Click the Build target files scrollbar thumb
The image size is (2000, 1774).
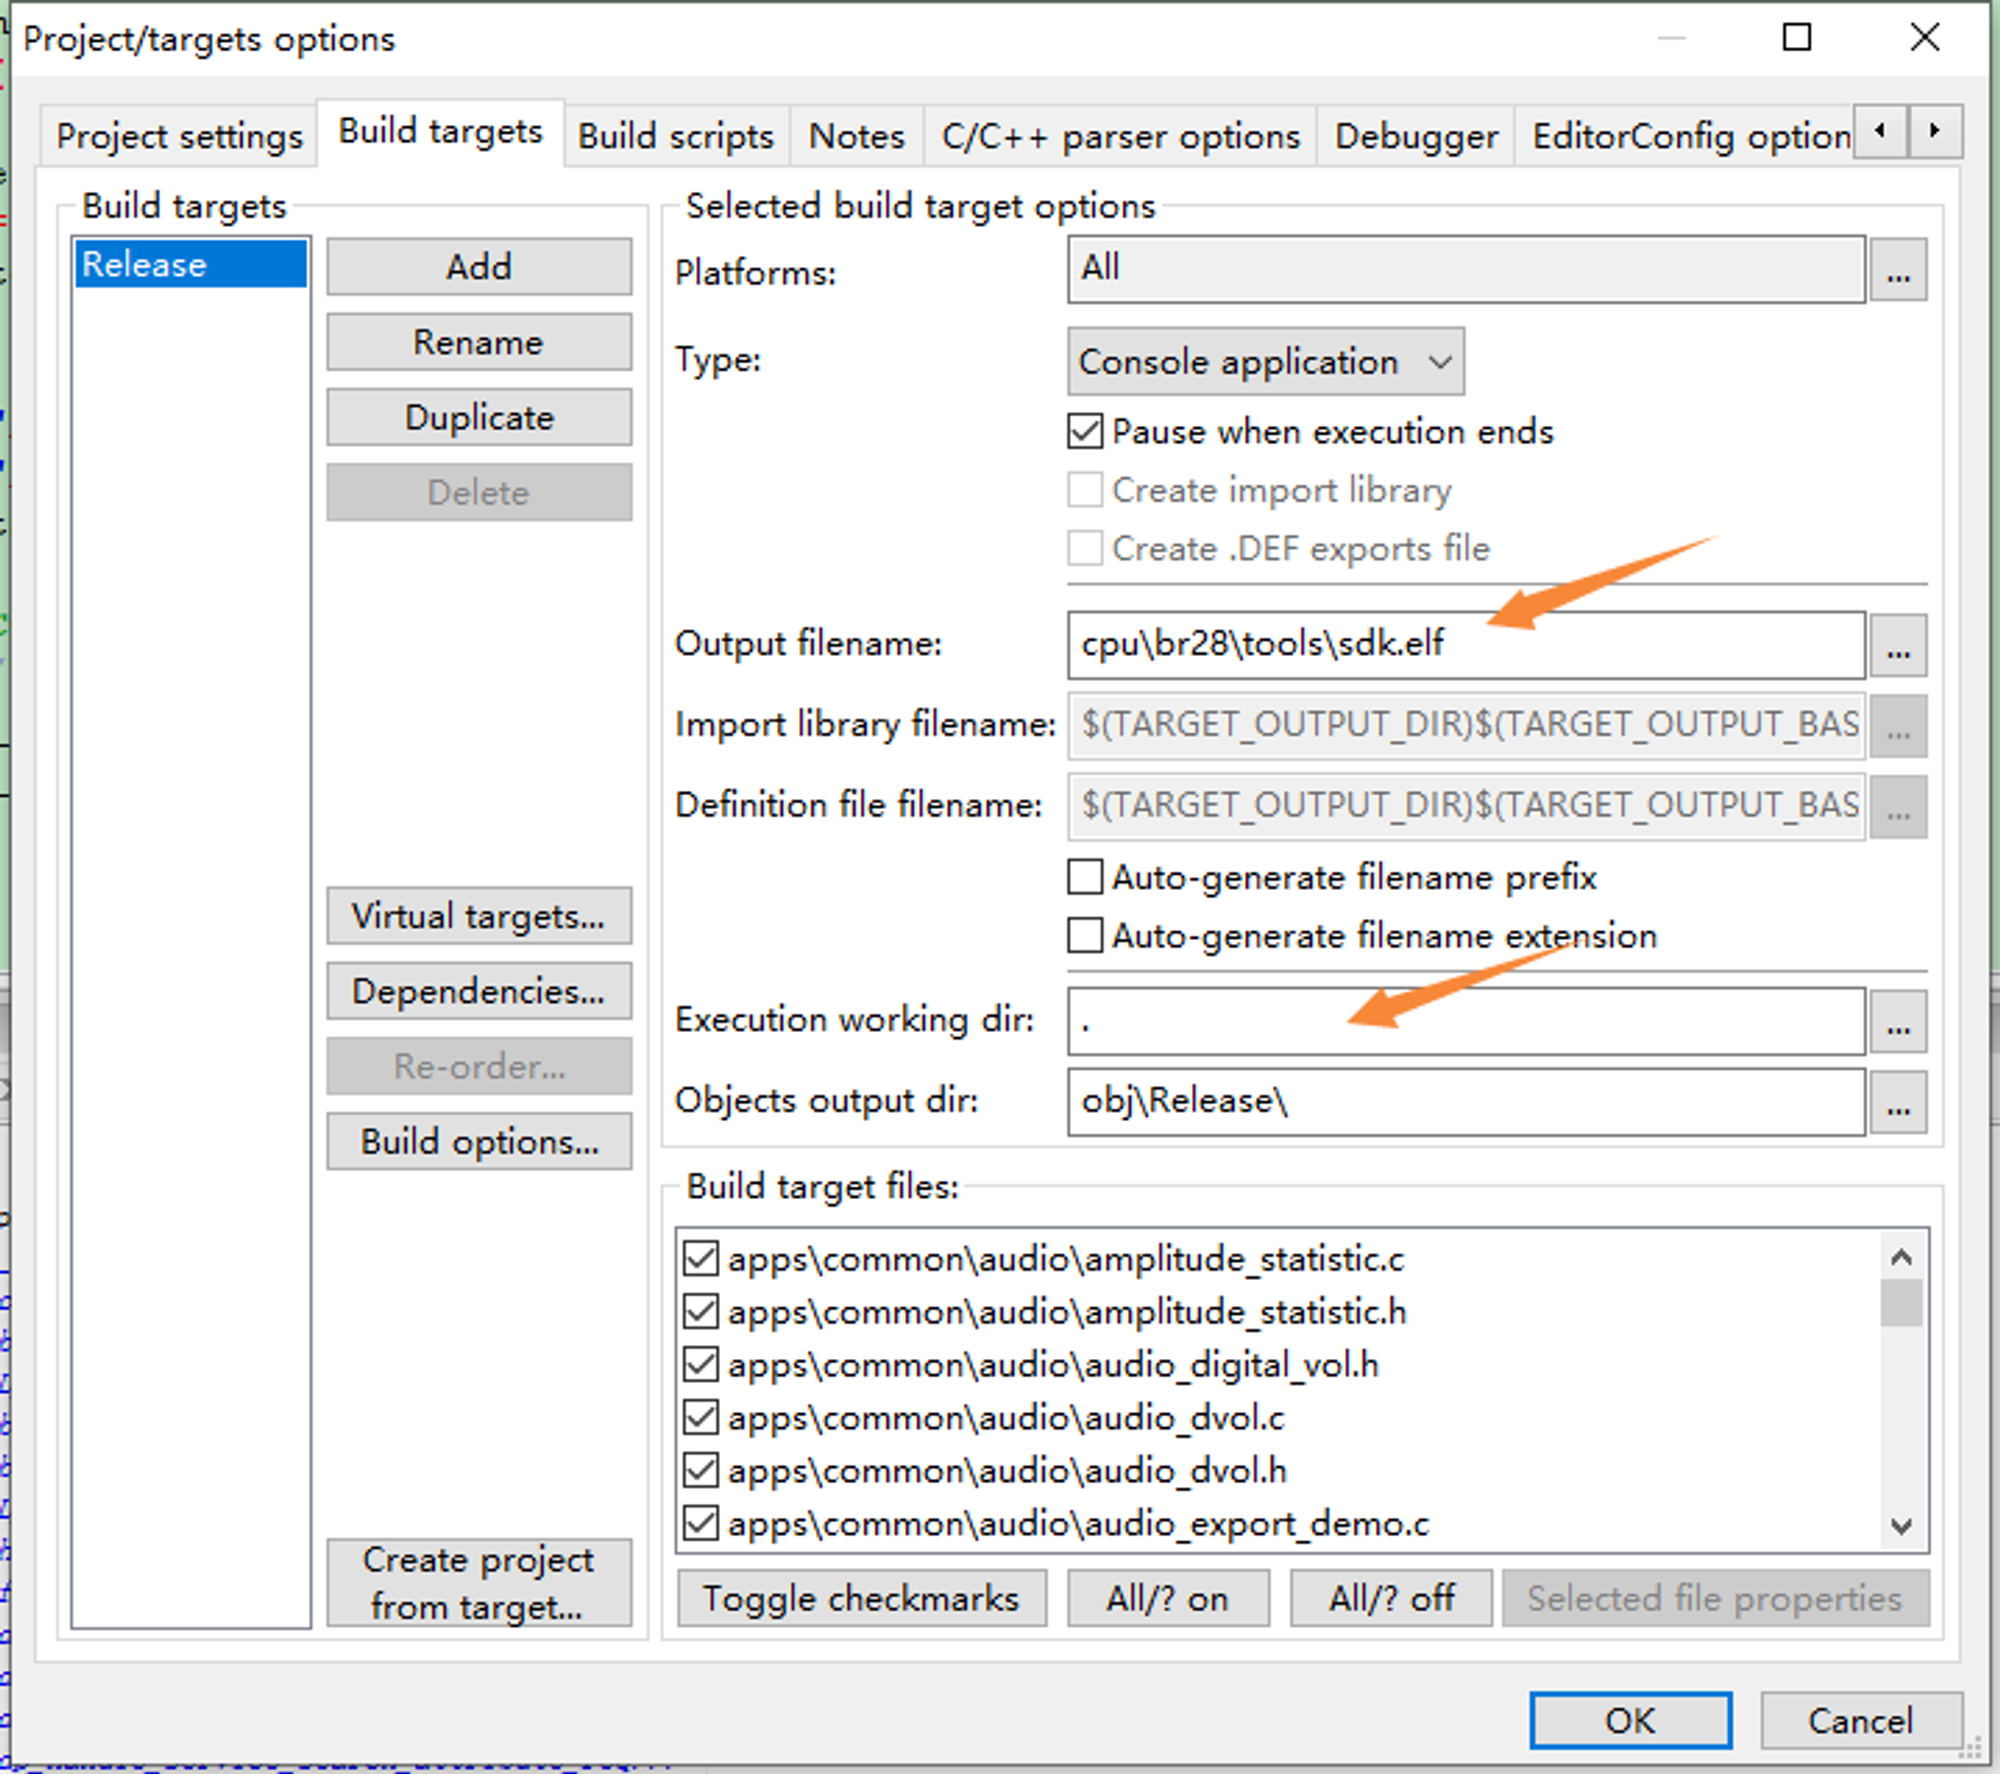click(1901, 1303)
